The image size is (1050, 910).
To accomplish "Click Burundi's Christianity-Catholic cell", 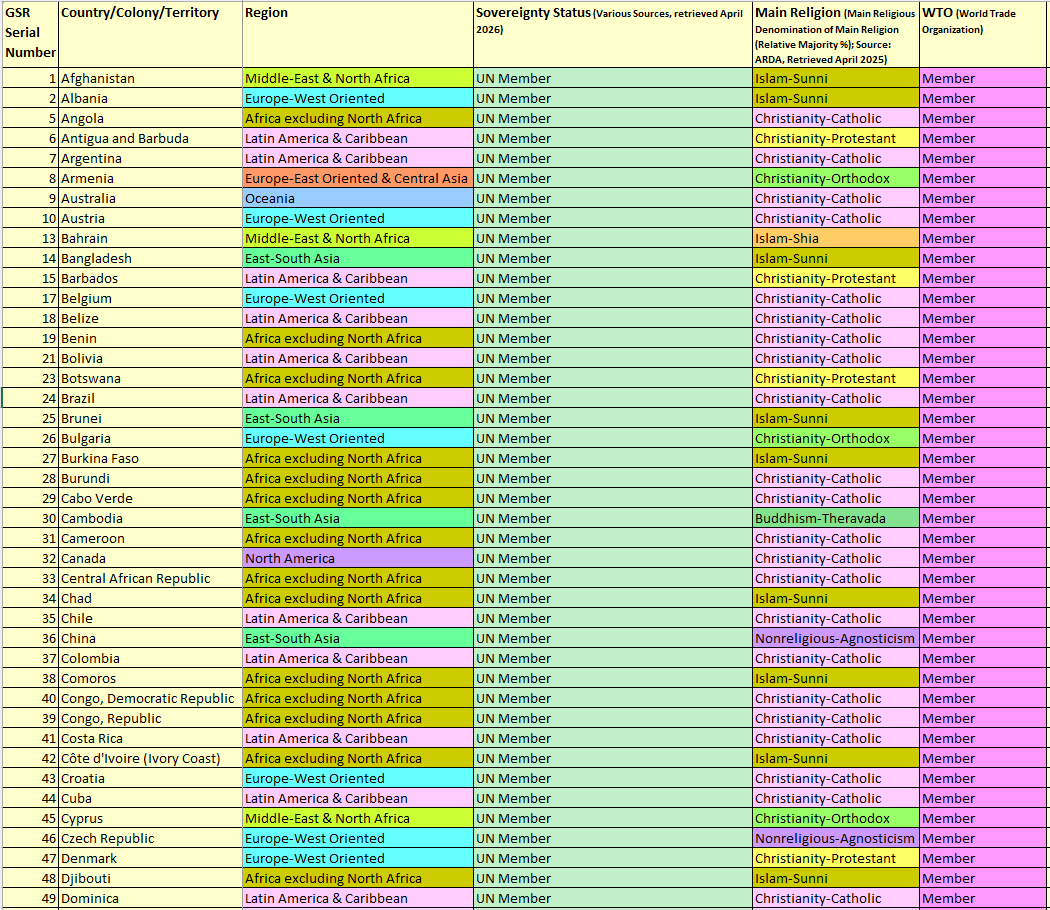I will 836,479.
